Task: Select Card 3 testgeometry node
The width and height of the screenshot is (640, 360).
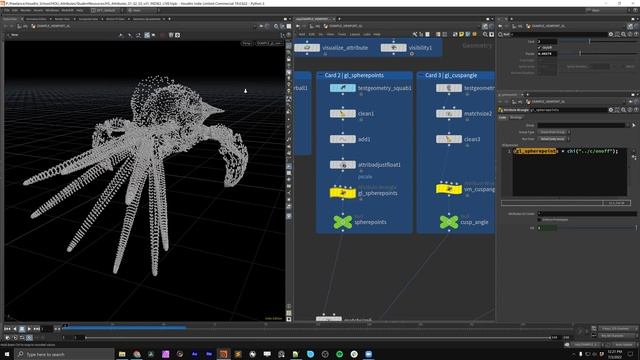Action: [x=449, y=88]
